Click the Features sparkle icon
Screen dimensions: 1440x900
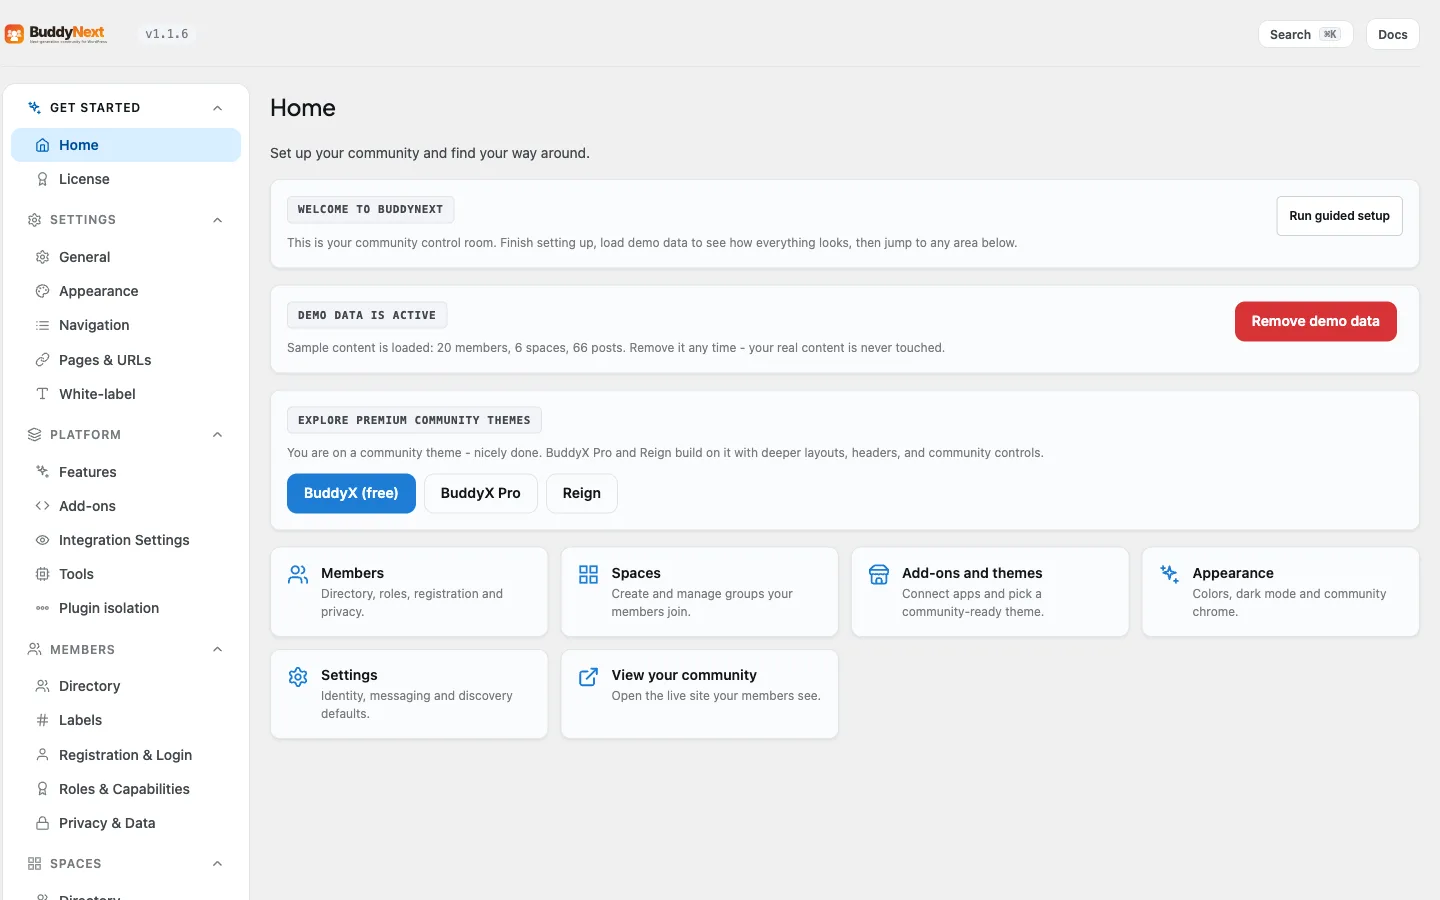tap(42, 472)
